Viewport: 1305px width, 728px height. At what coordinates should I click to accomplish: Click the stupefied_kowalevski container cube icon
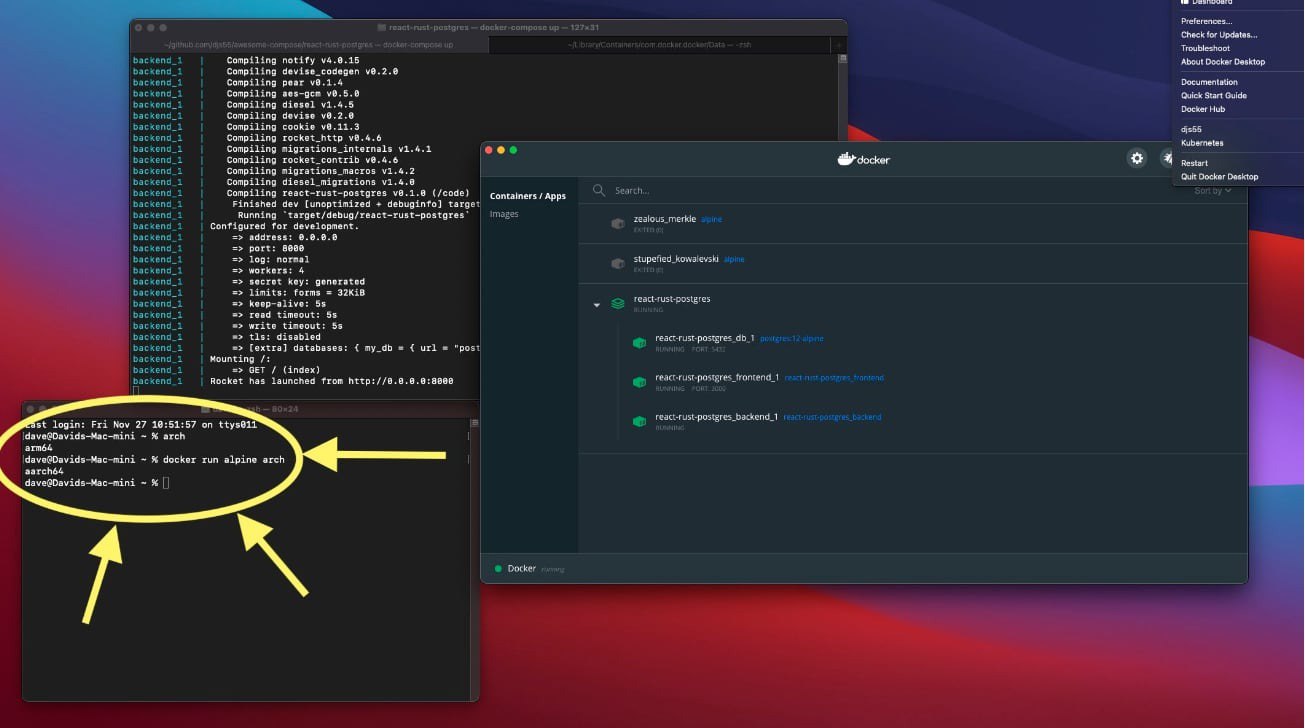click(618, 263)
